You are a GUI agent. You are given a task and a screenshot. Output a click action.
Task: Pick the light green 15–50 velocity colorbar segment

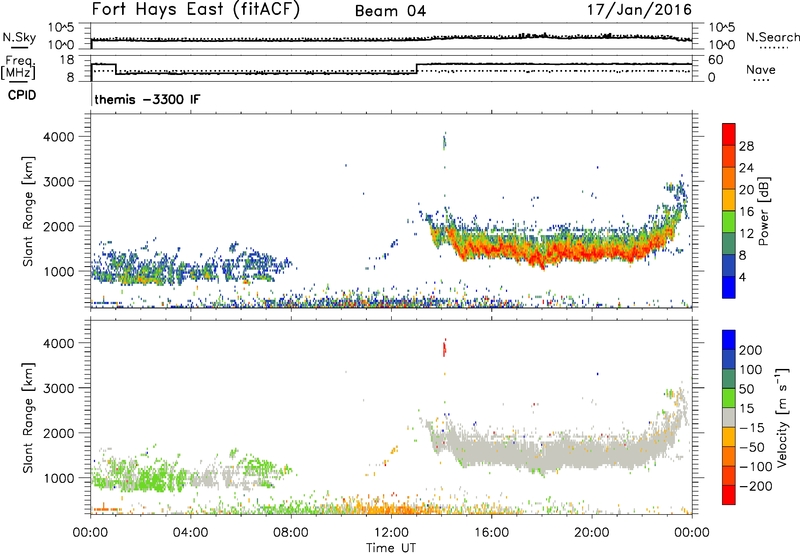(x=729, y=398)
